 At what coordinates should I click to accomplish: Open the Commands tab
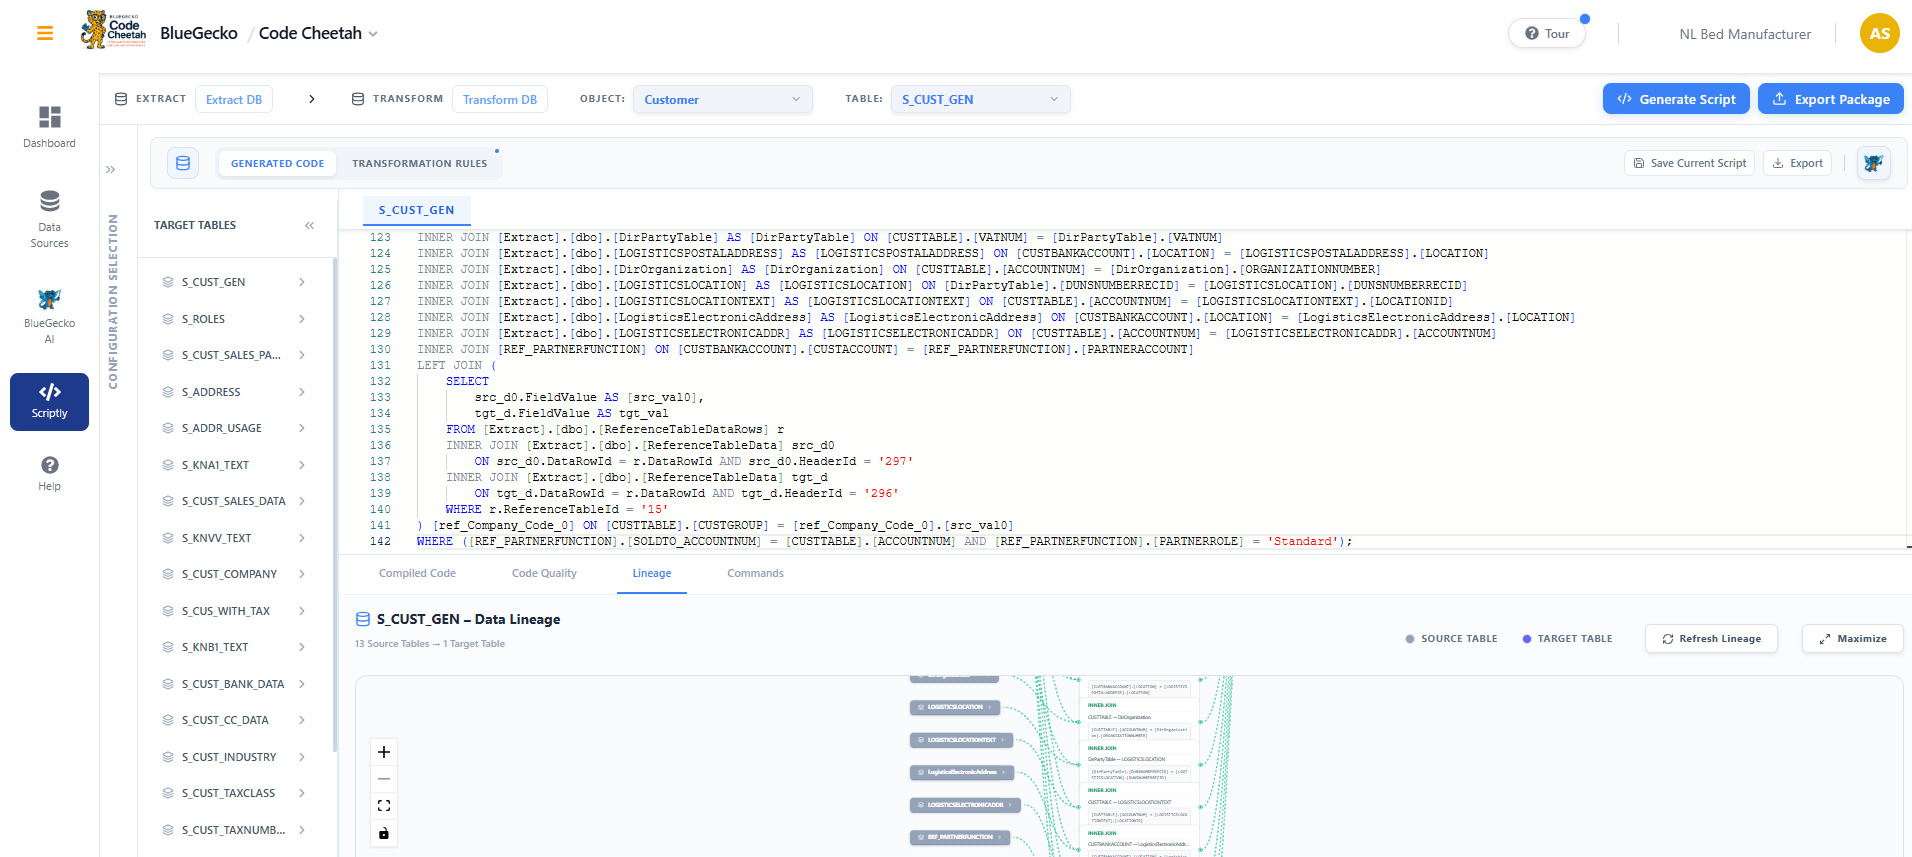[x=755, y=573]
